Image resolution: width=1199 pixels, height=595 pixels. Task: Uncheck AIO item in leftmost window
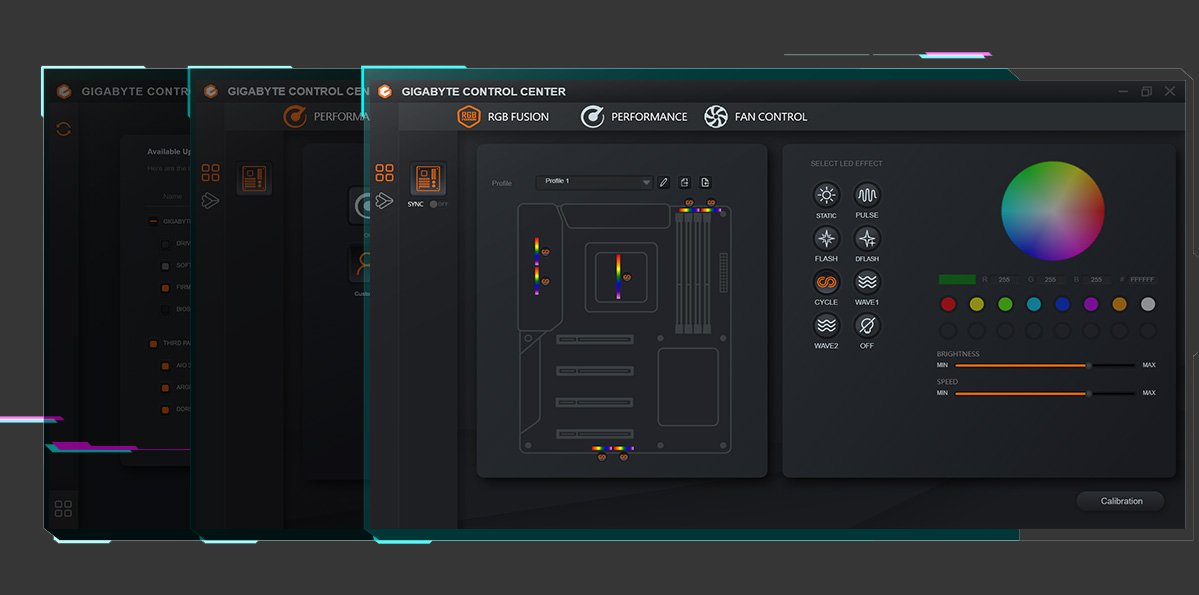pos(165,366)
